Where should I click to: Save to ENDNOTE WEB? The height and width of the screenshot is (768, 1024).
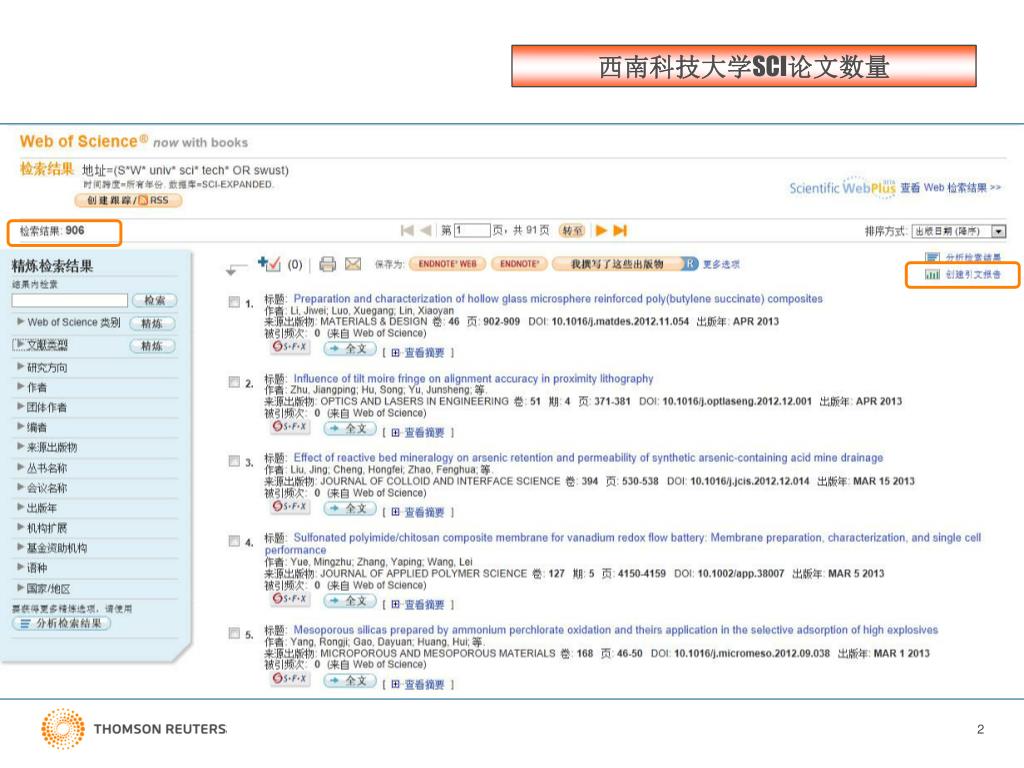pos(447,264)
